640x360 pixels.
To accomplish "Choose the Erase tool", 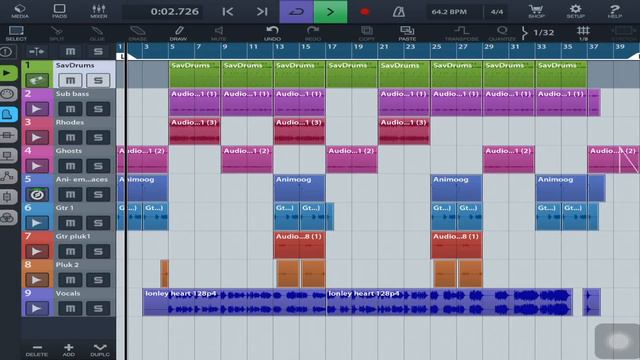I will point(138,33).
